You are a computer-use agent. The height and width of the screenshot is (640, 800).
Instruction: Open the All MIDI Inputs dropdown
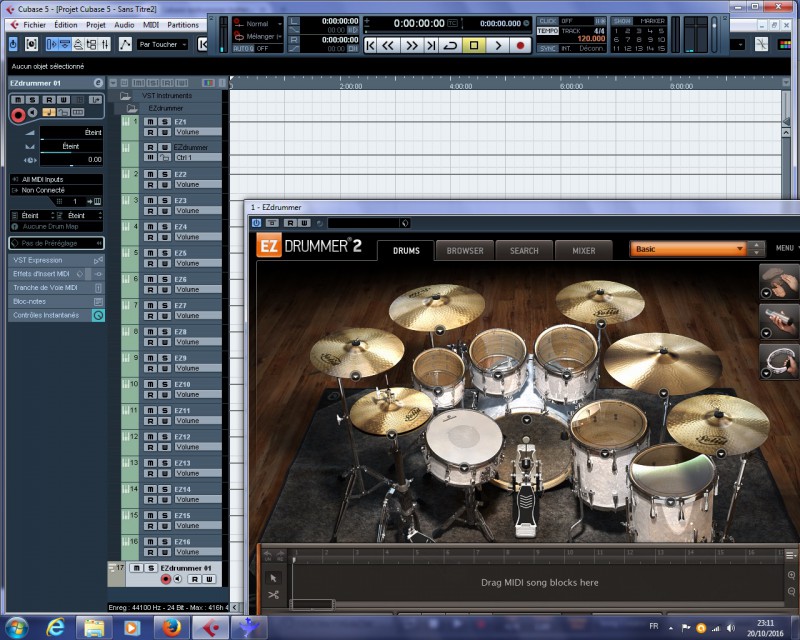[x=57, y=179]
